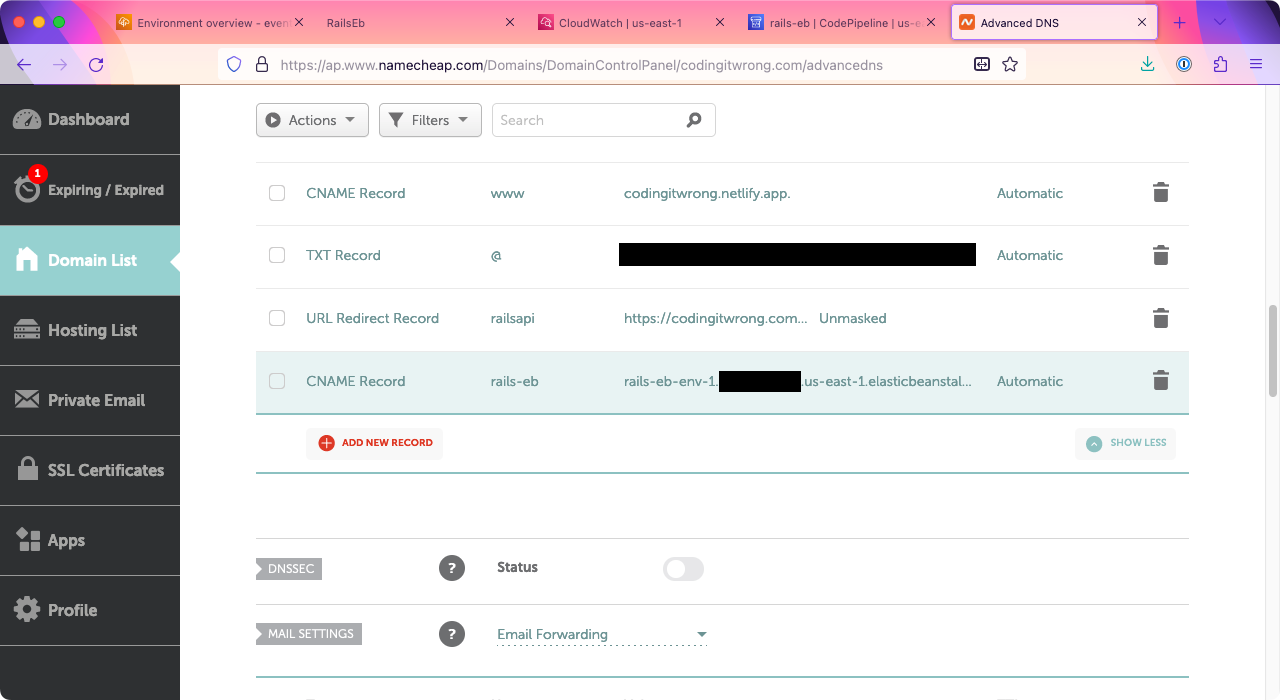Open the Email Forwarding mail settings dropdown

[x=602, y=634]
